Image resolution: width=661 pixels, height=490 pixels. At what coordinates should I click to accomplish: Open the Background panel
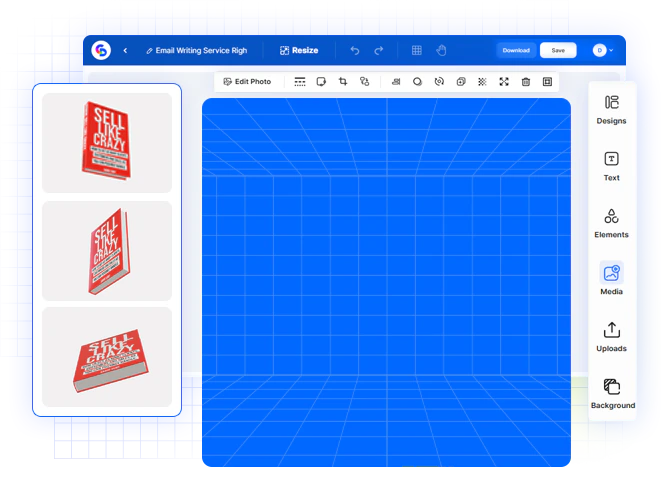point(613,394)
